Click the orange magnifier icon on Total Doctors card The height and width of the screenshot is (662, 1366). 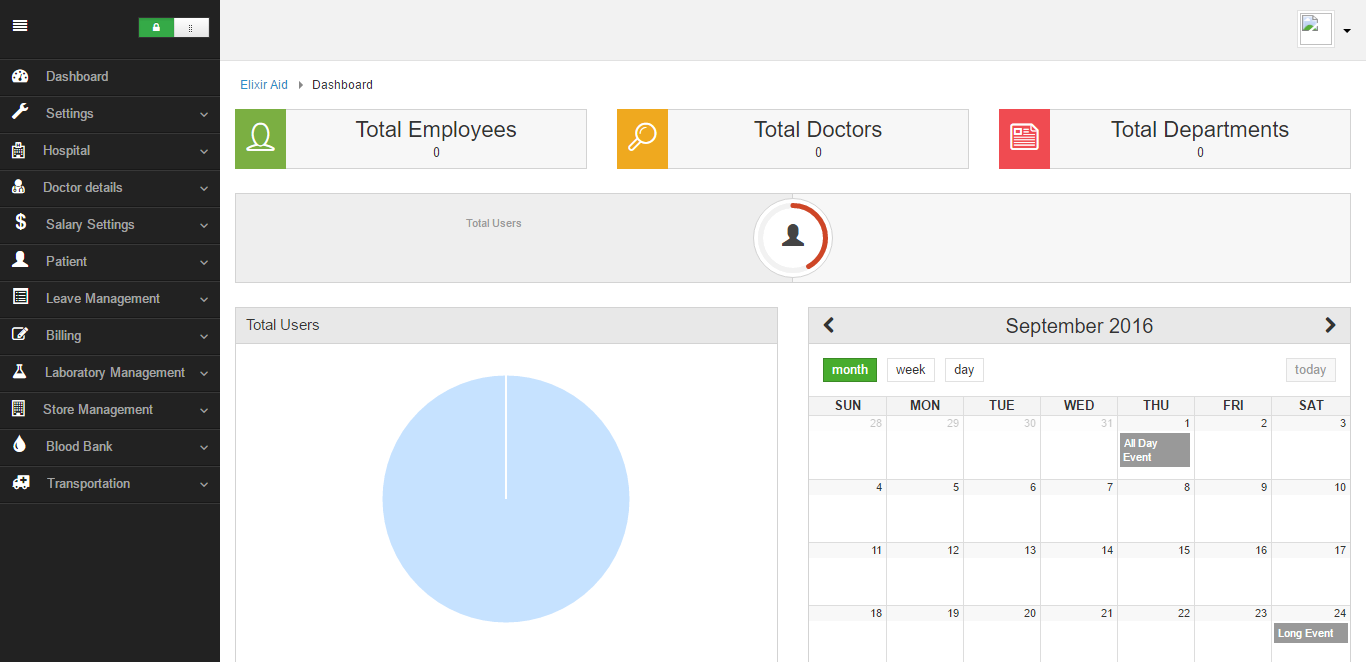[x=642, y=138]
